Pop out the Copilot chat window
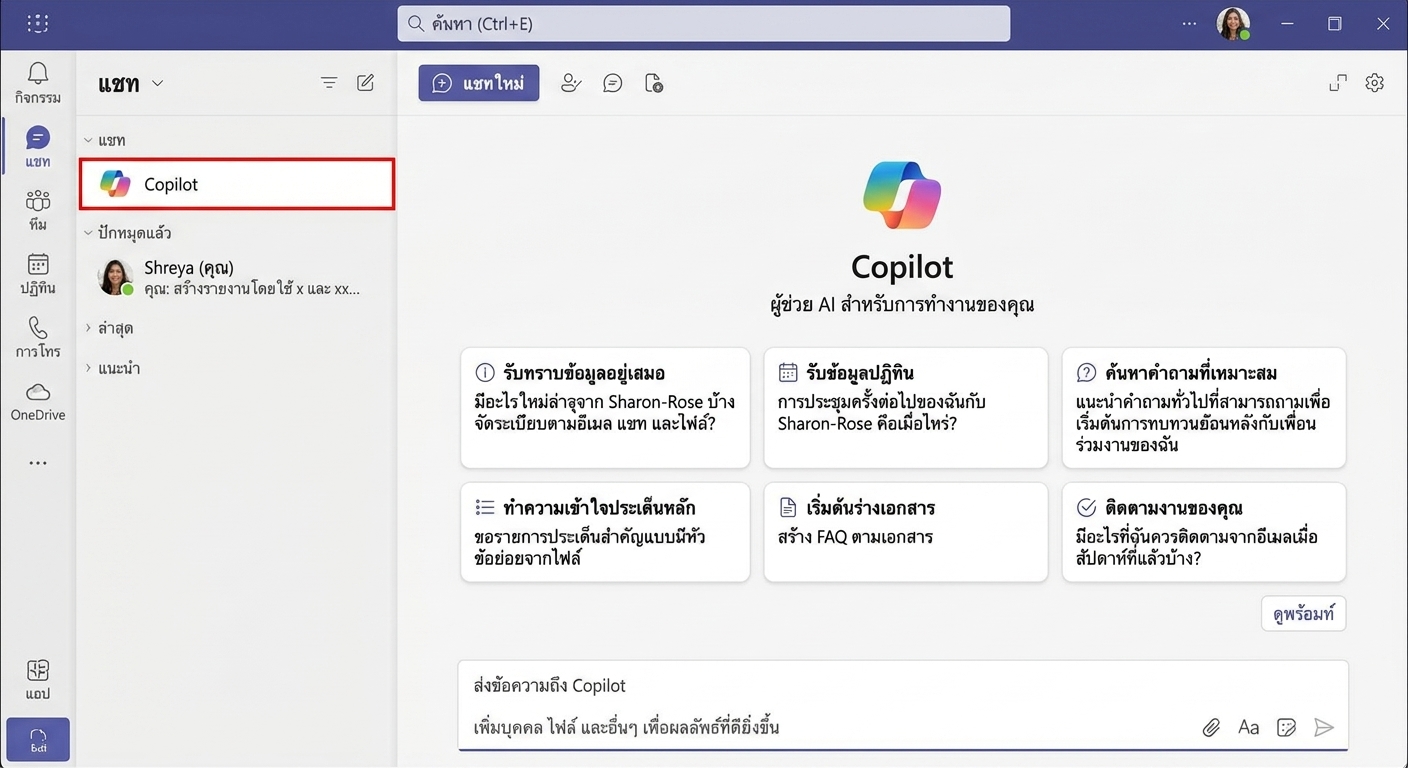This screenshot has width=1408, height=768. (1338, 83)
